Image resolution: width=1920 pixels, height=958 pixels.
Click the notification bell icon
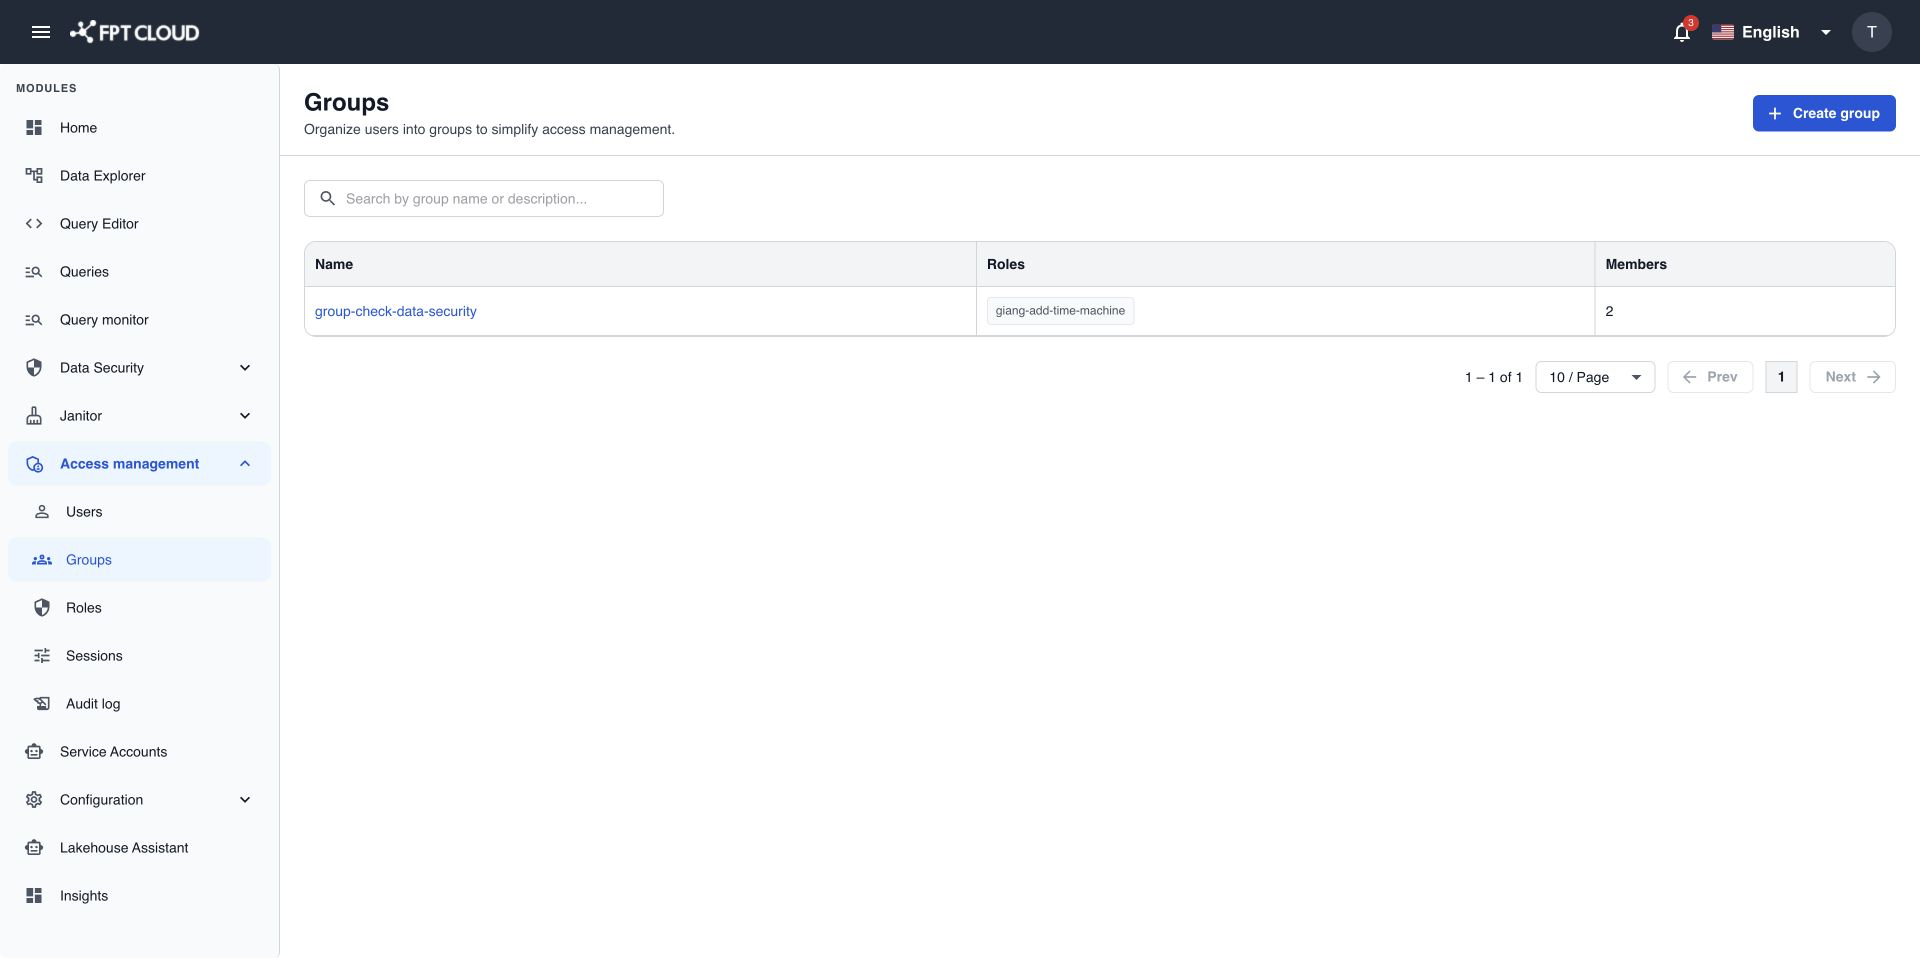click(1682, 32)
